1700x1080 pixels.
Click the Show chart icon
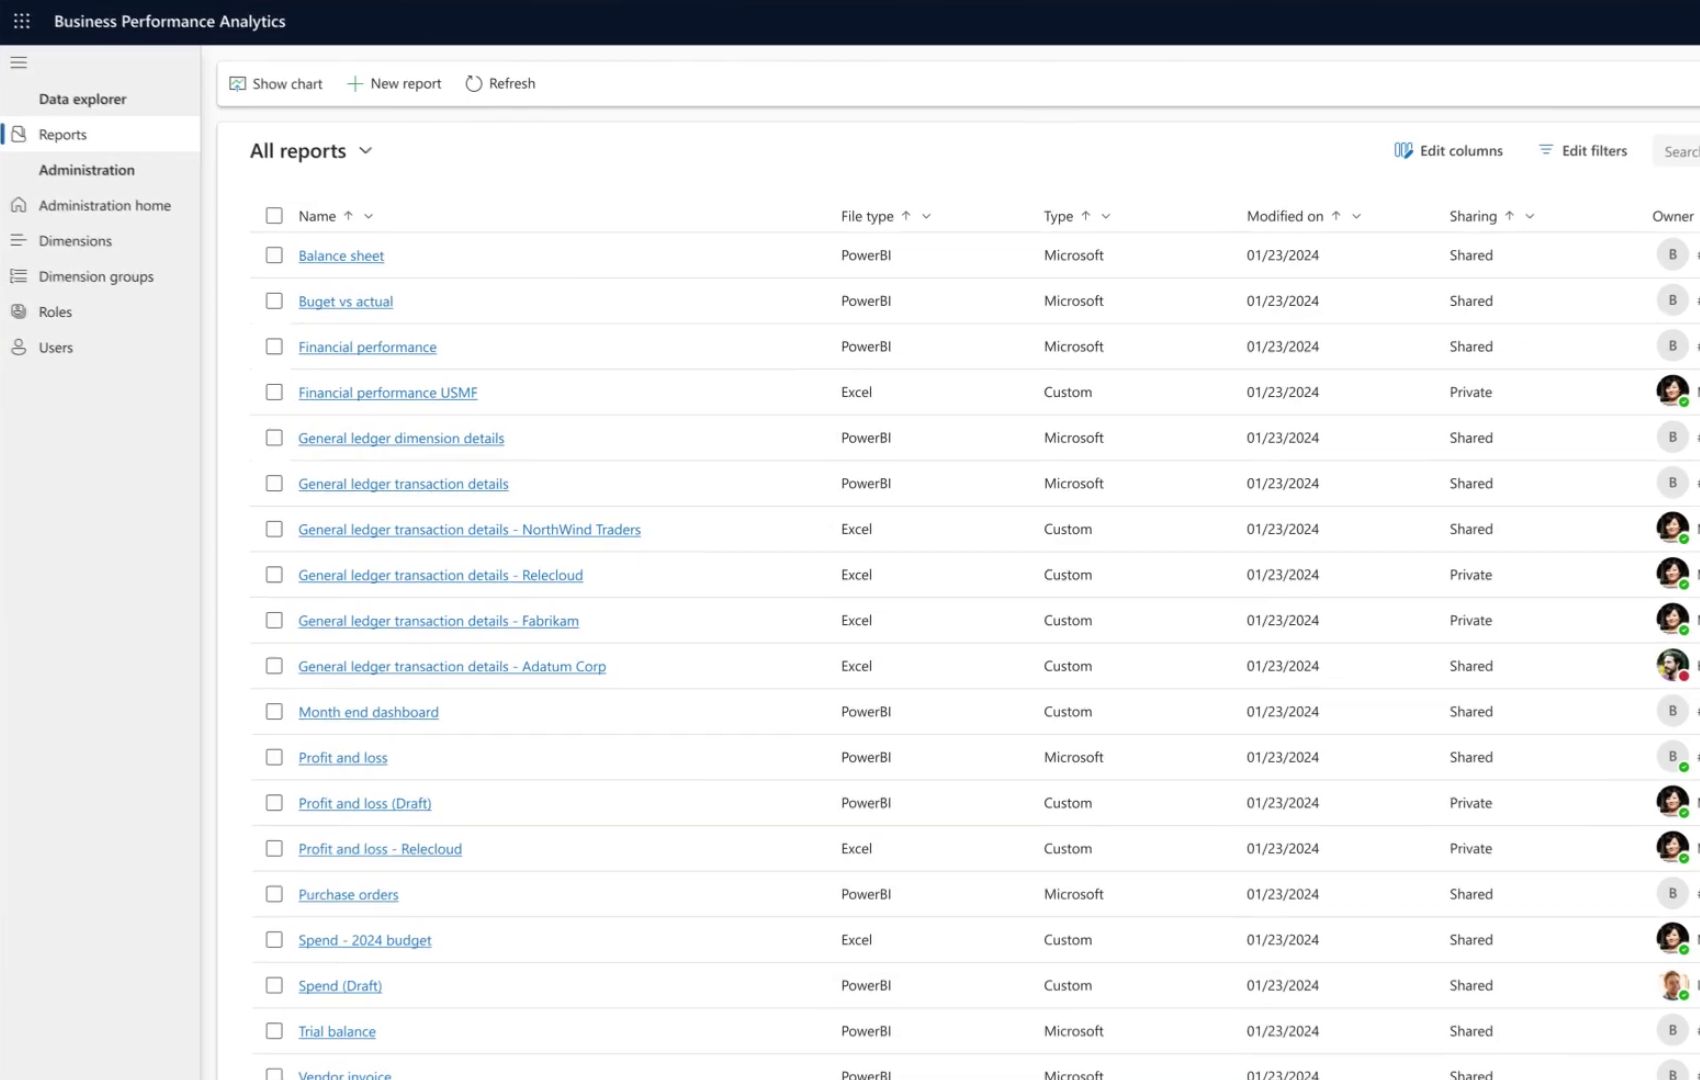(237, 84)
